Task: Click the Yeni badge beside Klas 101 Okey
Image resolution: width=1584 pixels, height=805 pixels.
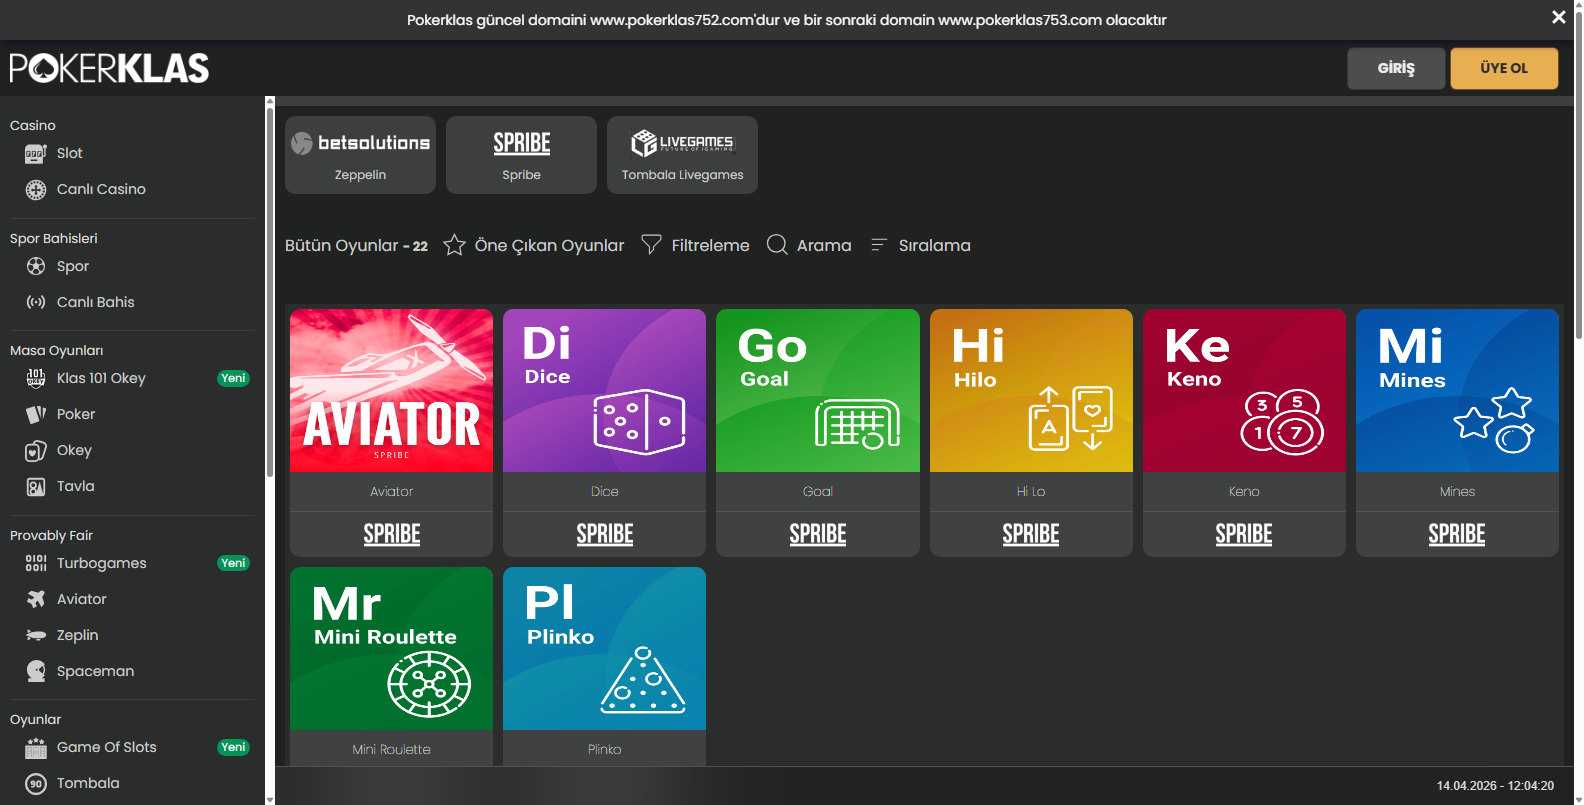Action: [233, 378]
